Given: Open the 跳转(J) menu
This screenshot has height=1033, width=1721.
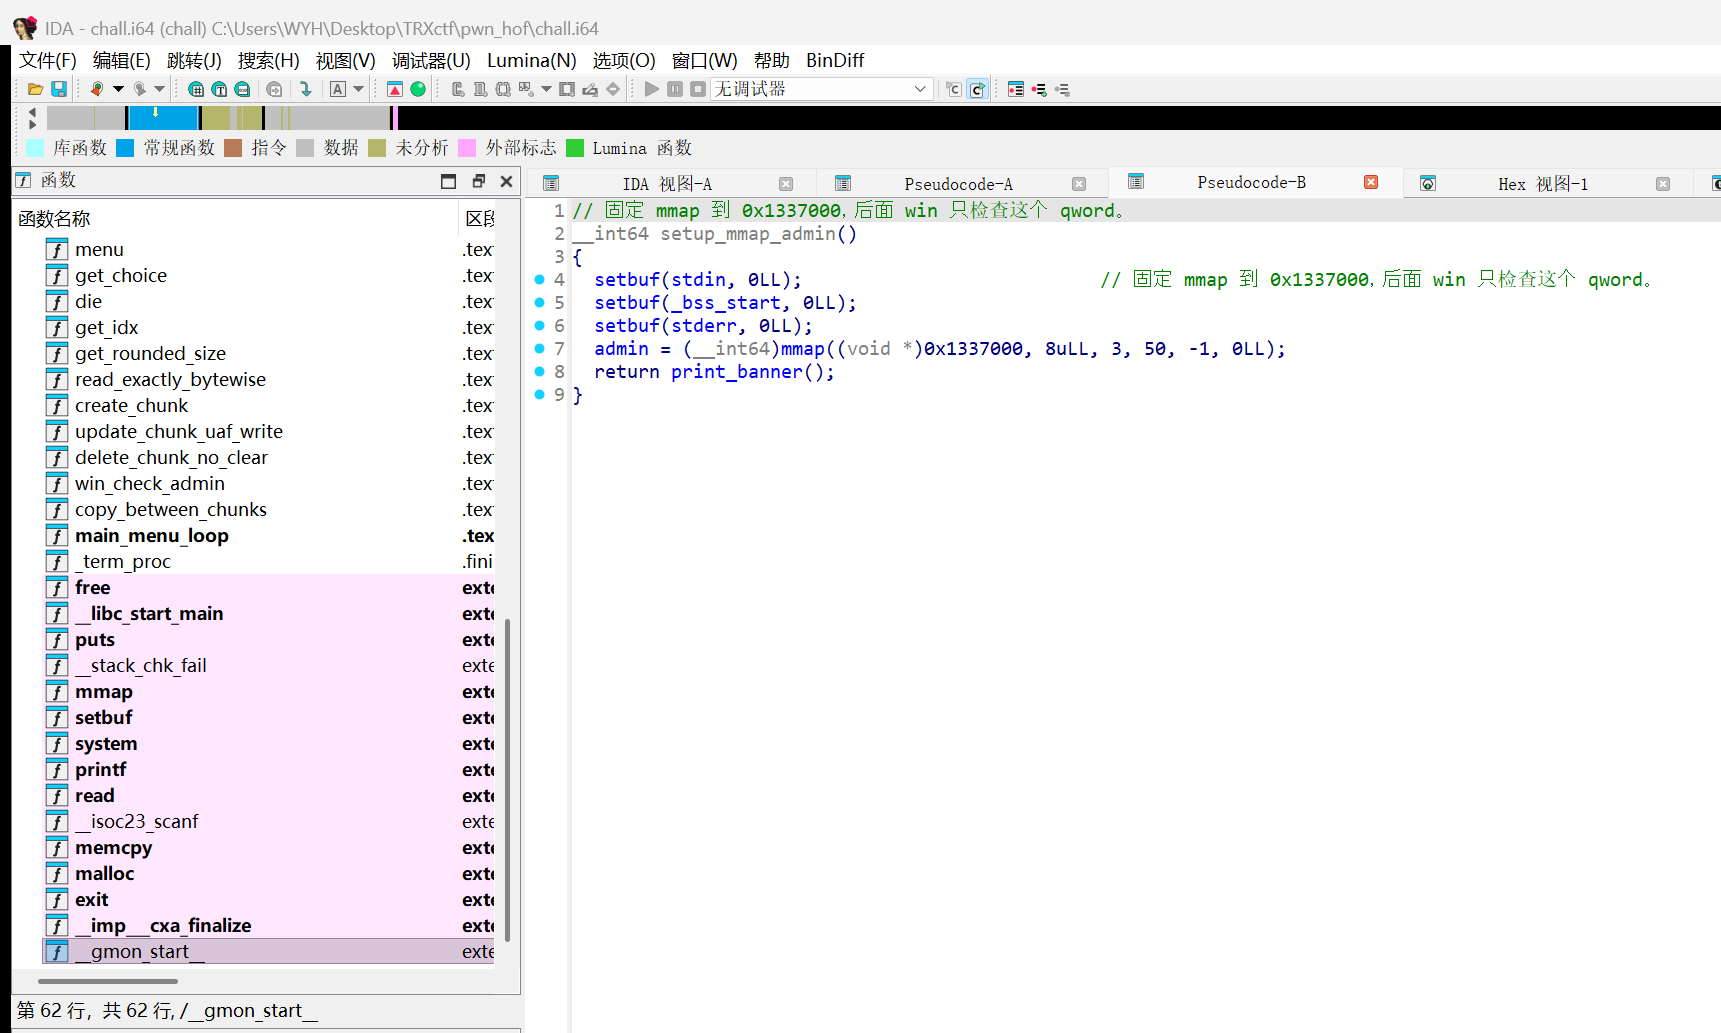Looking at the screenshot, I should 194,60.
